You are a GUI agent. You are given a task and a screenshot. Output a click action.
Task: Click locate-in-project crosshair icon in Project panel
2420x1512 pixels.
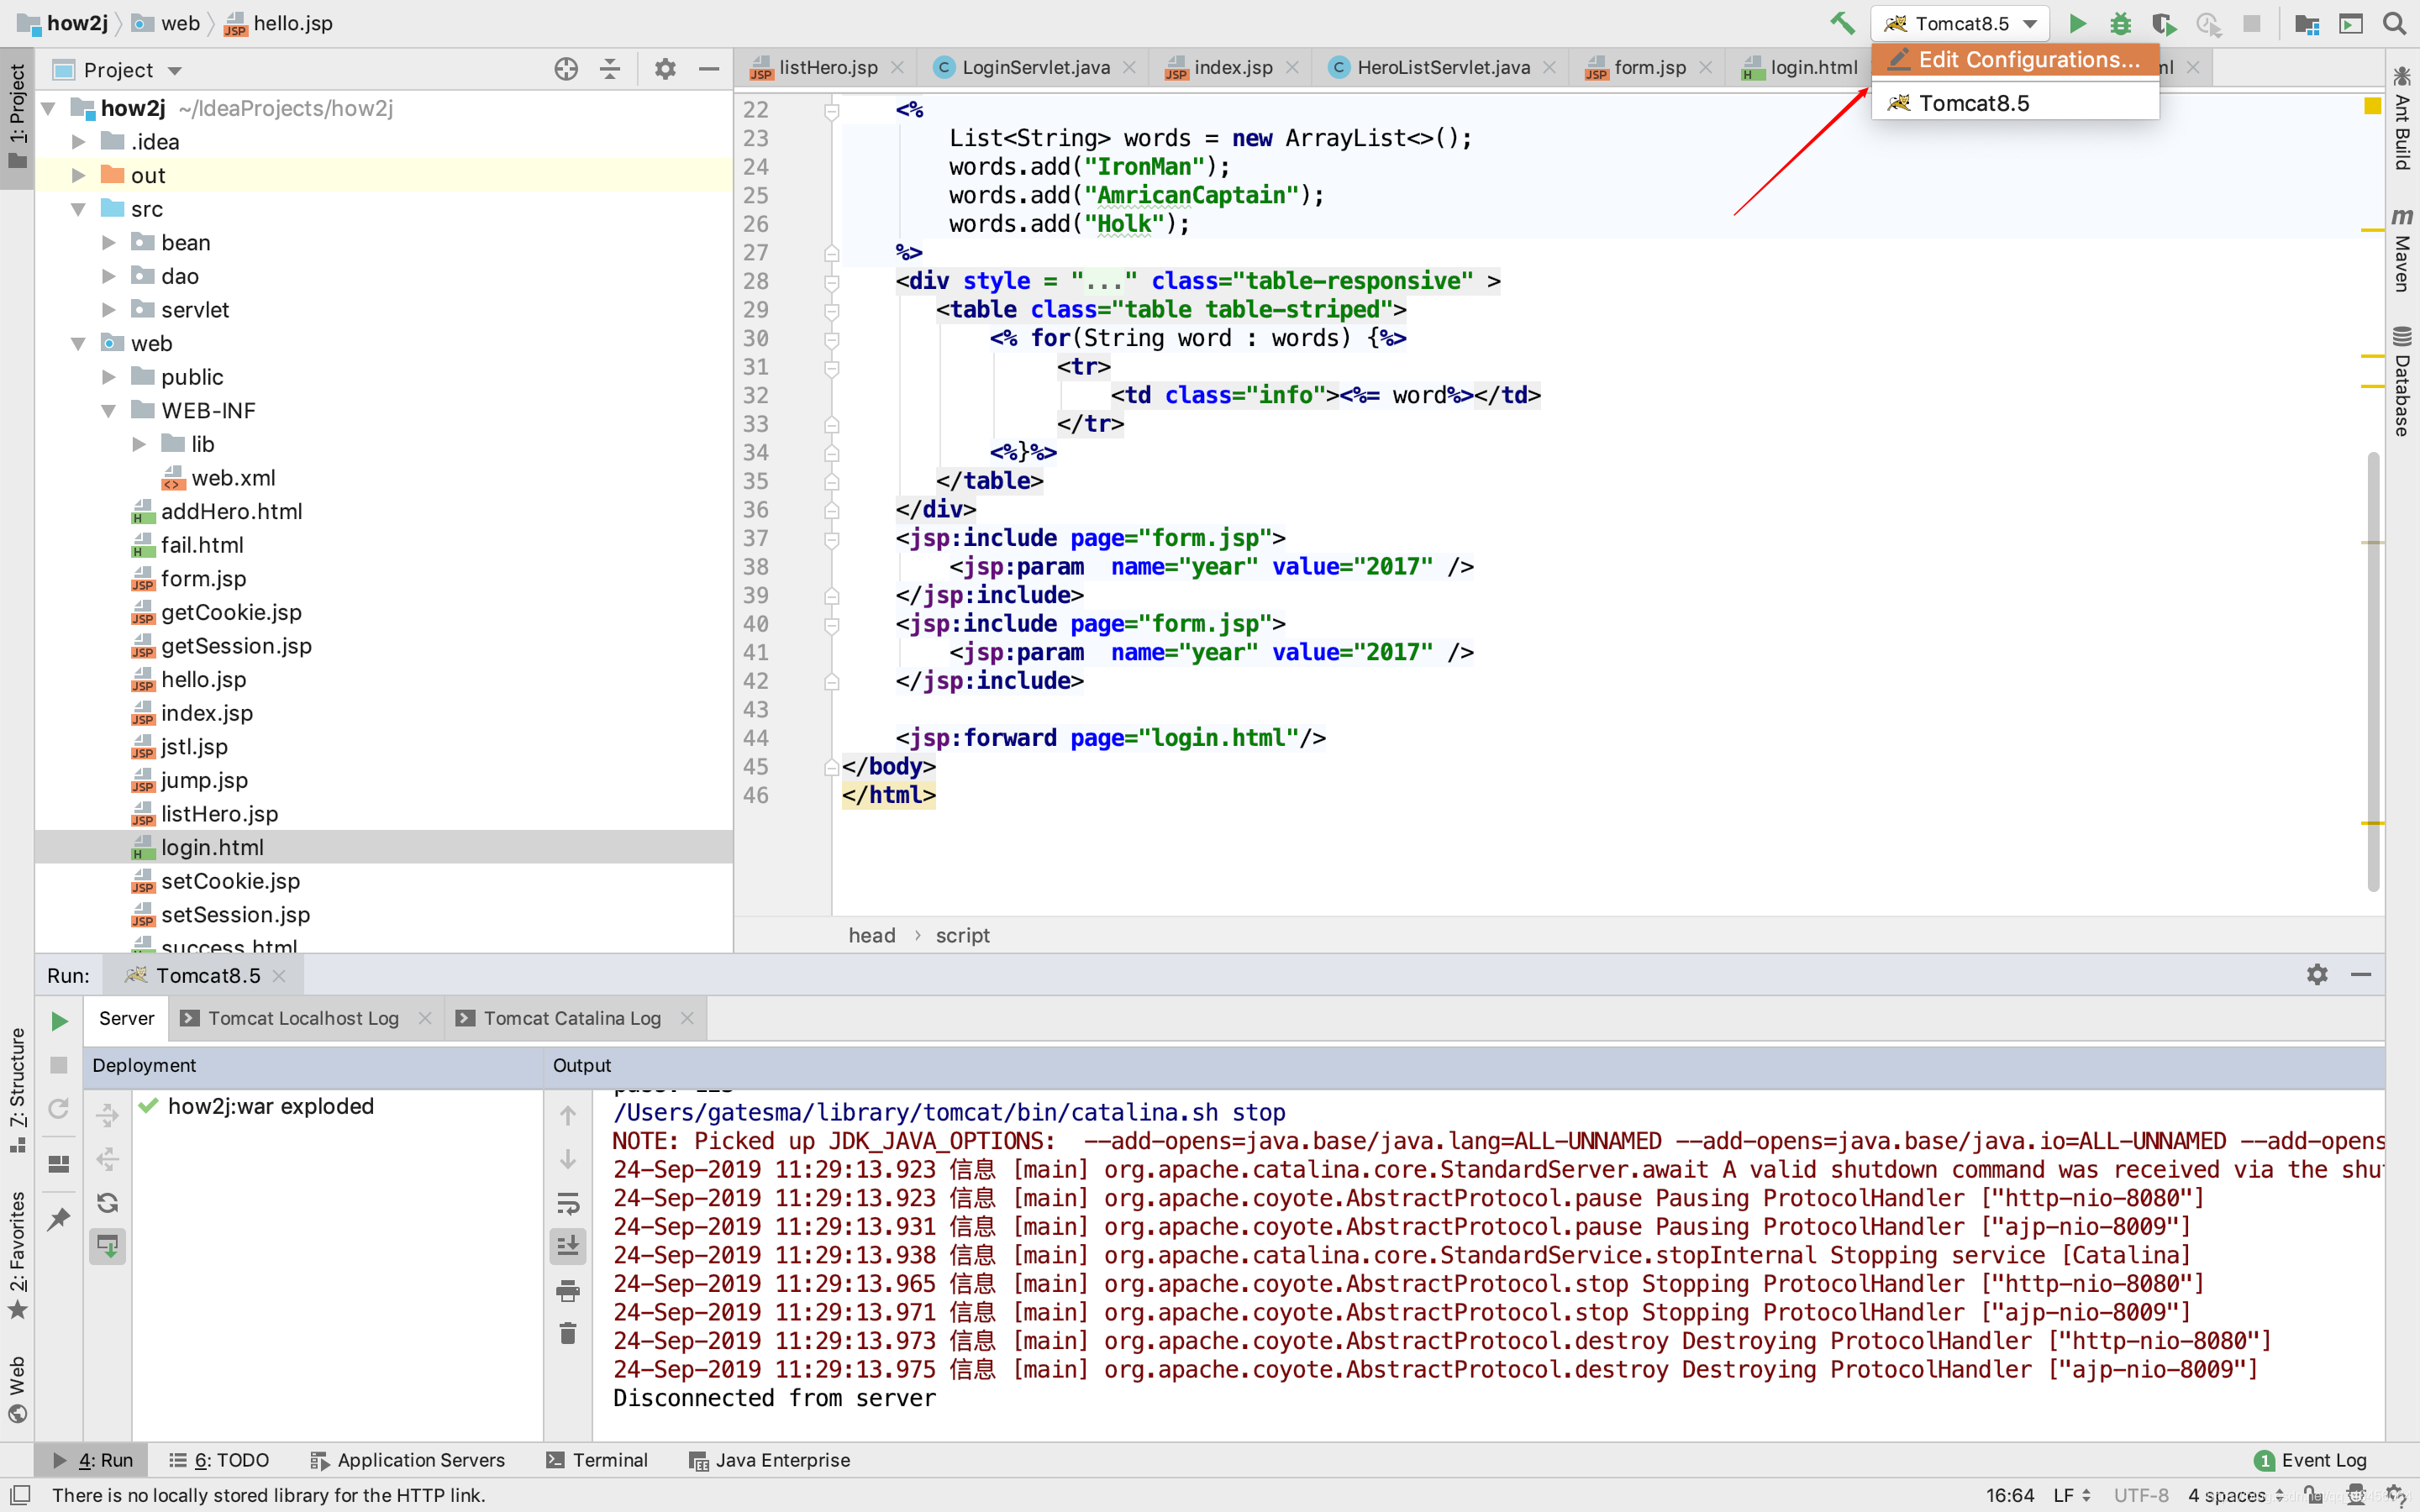566,69
